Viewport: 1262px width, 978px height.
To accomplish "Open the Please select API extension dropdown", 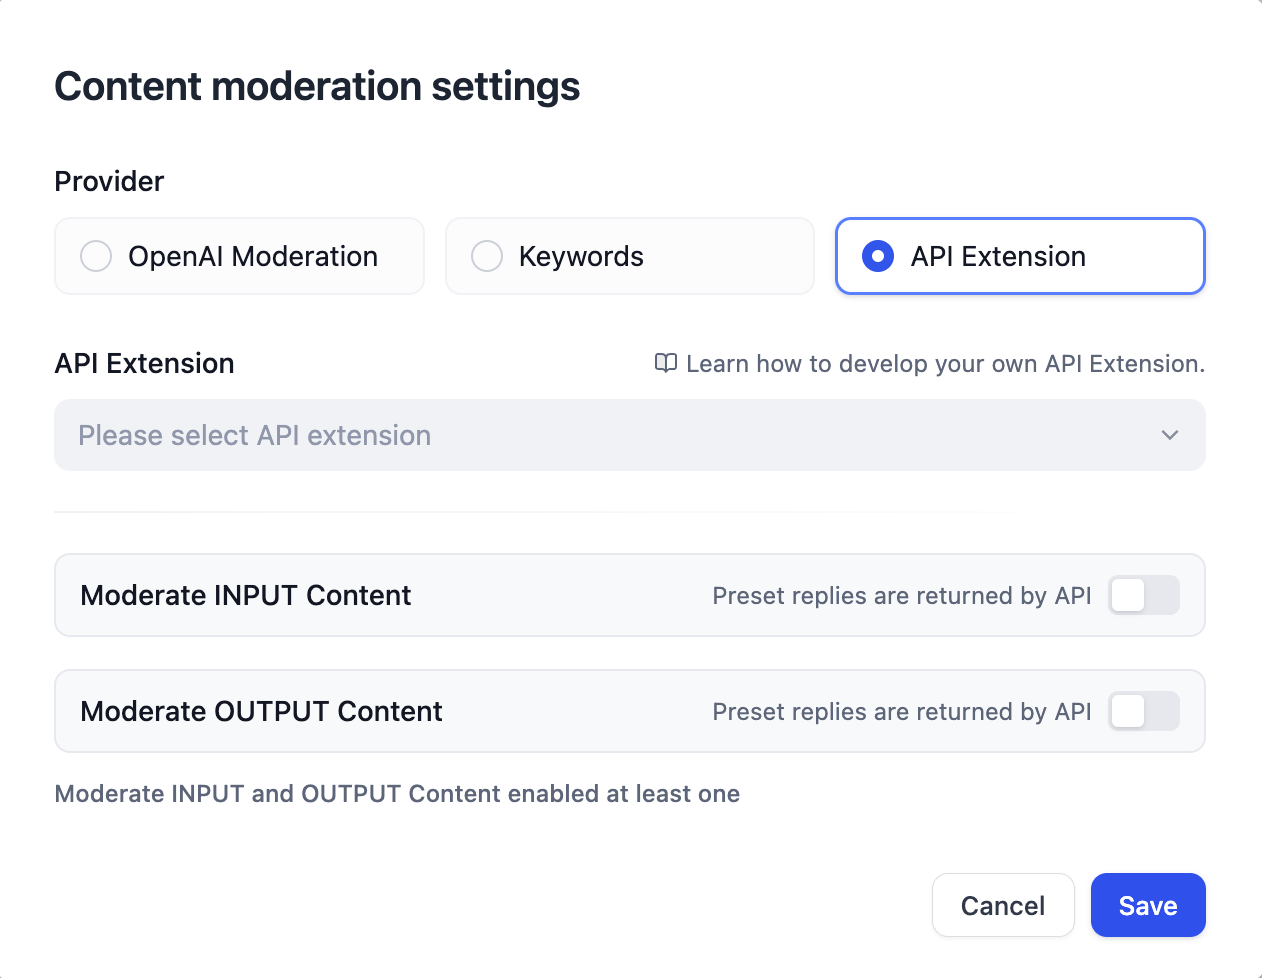I will [x=630, y=435].
